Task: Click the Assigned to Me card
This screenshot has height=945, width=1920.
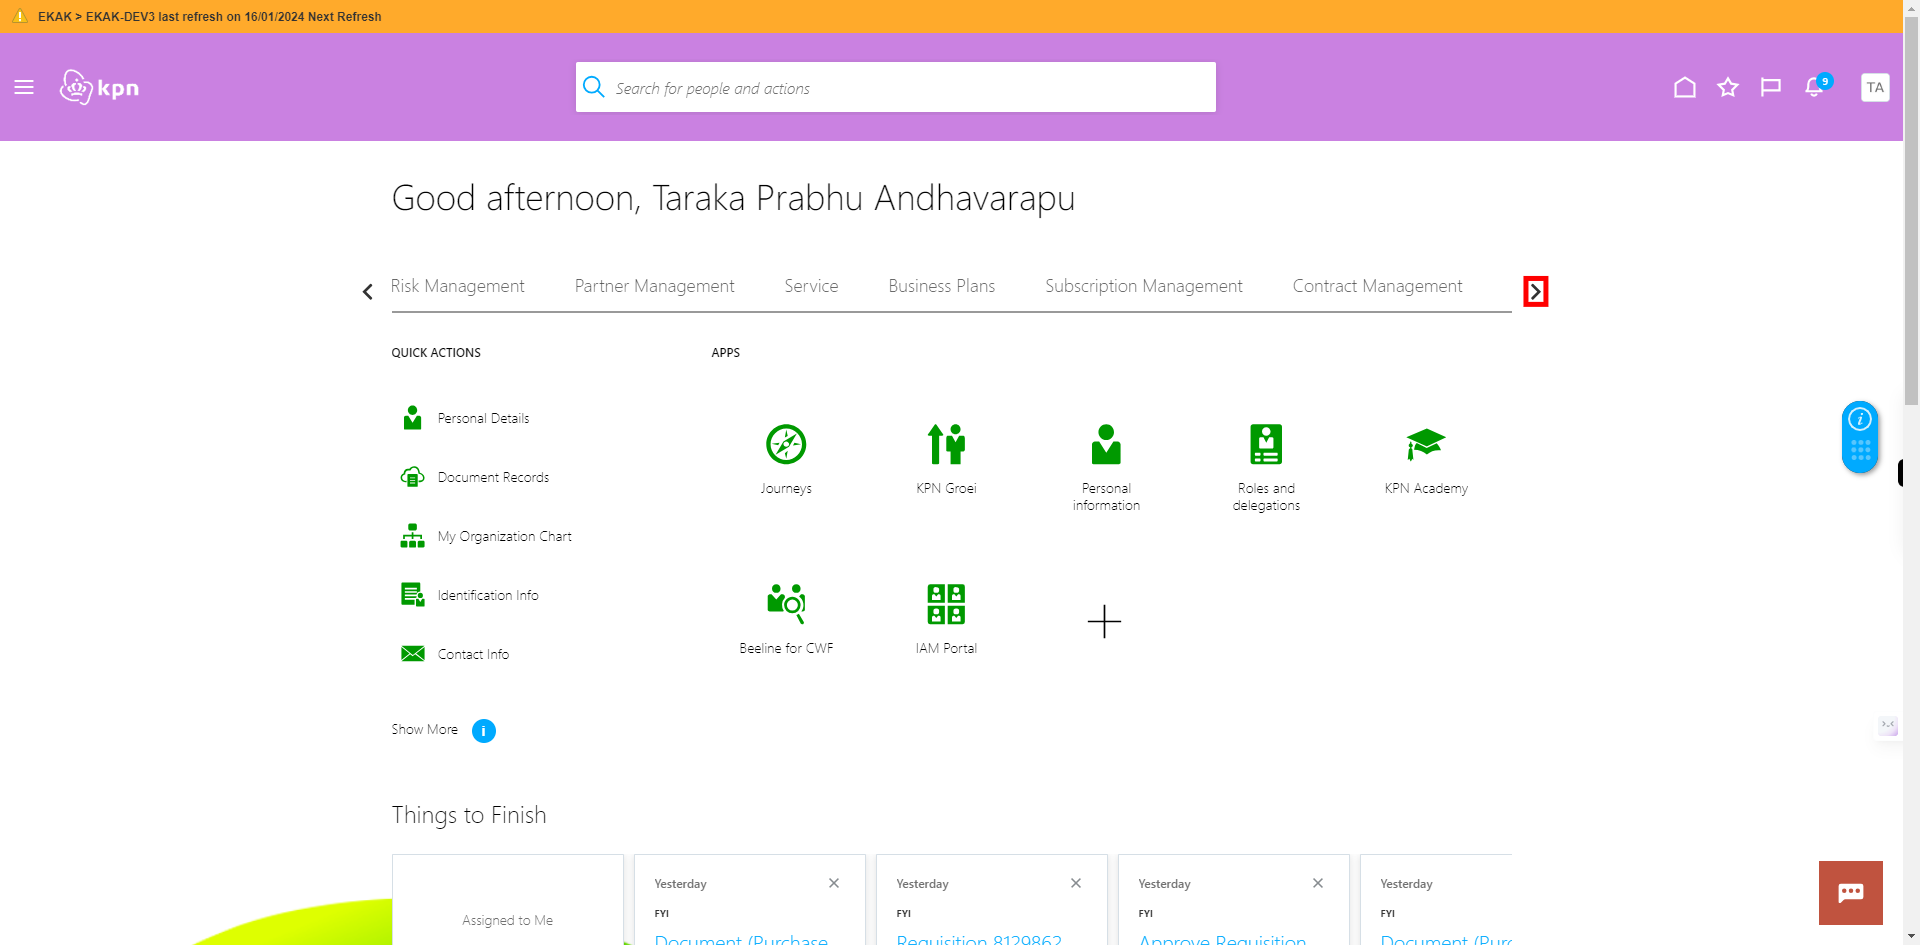Action: (508, 900)
